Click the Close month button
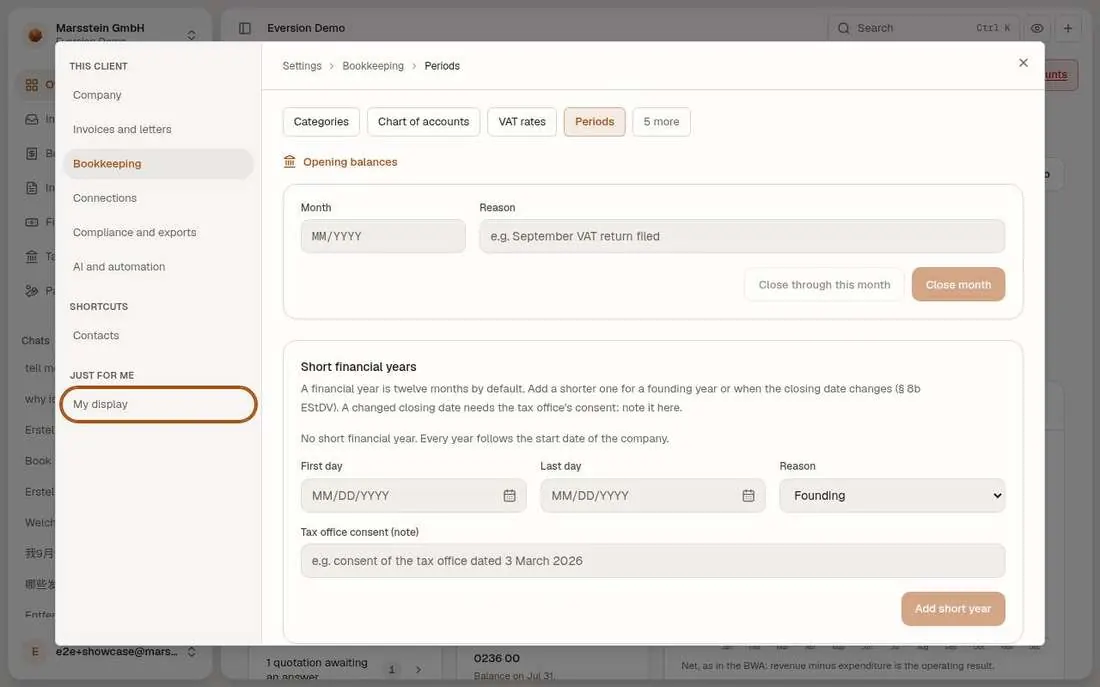This screenshot has height=687, width=1100. coord(958,284)
